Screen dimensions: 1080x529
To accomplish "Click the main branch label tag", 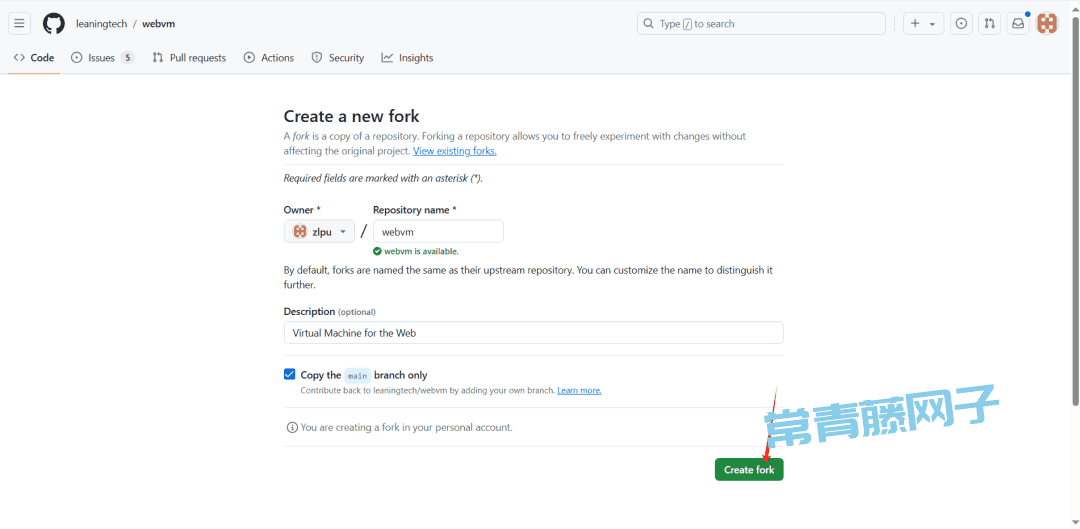I will click(x=357, y=375).
